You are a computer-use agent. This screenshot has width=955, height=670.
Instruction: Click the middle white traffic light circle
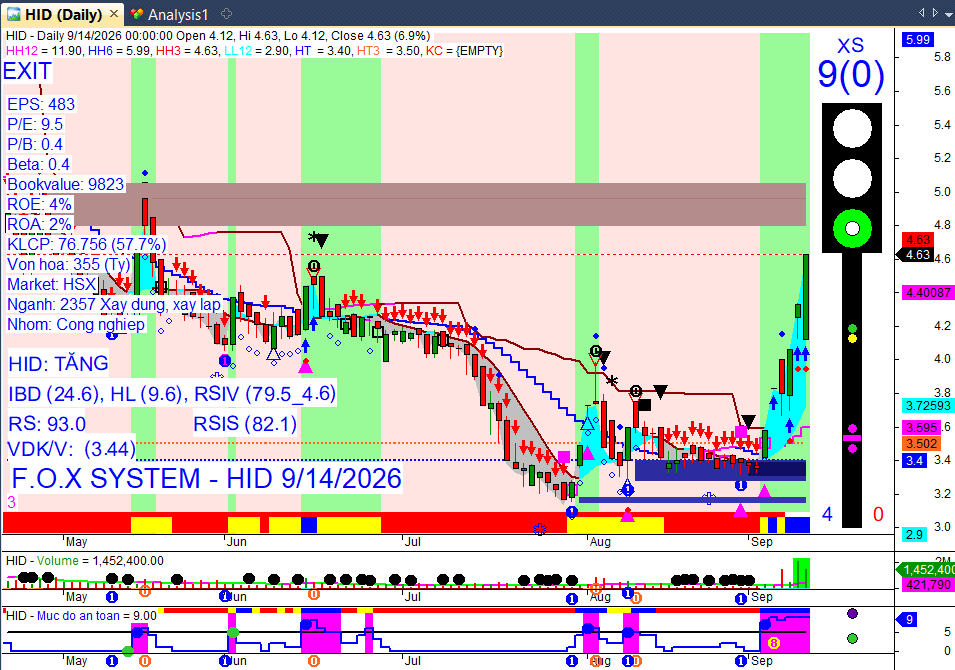tap(852, 178)
